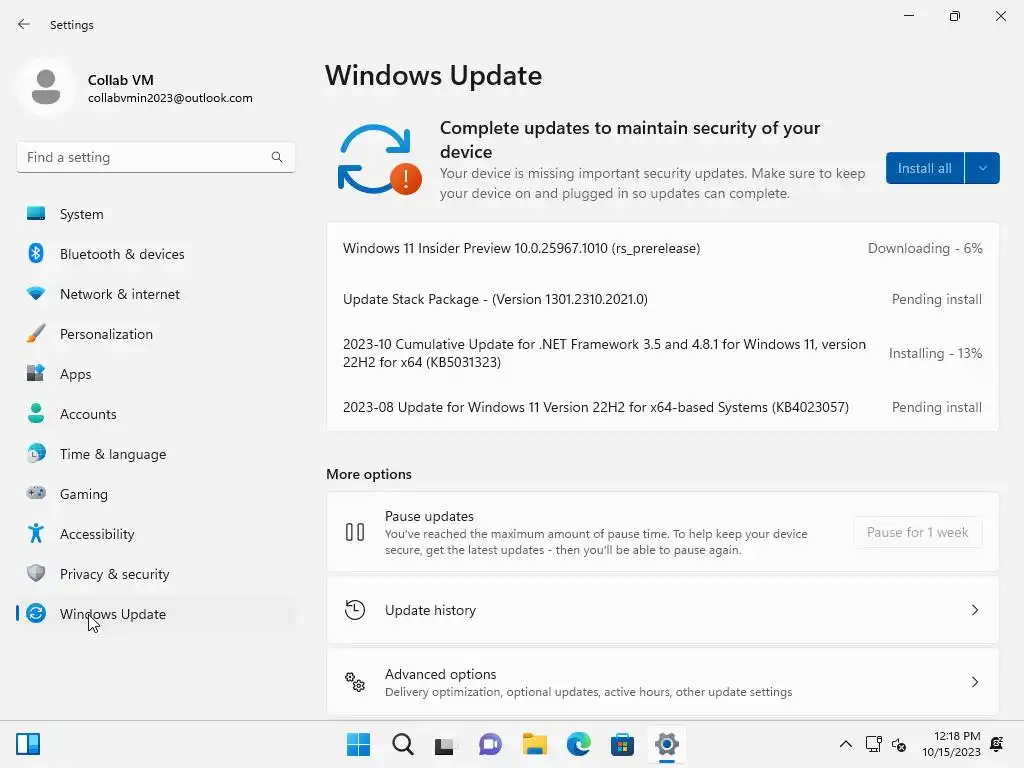Viewport: 1024px width, 768px height.
Task: Open Chat app on taskbar
Action: pyautogui.click(x=490, y=744)
